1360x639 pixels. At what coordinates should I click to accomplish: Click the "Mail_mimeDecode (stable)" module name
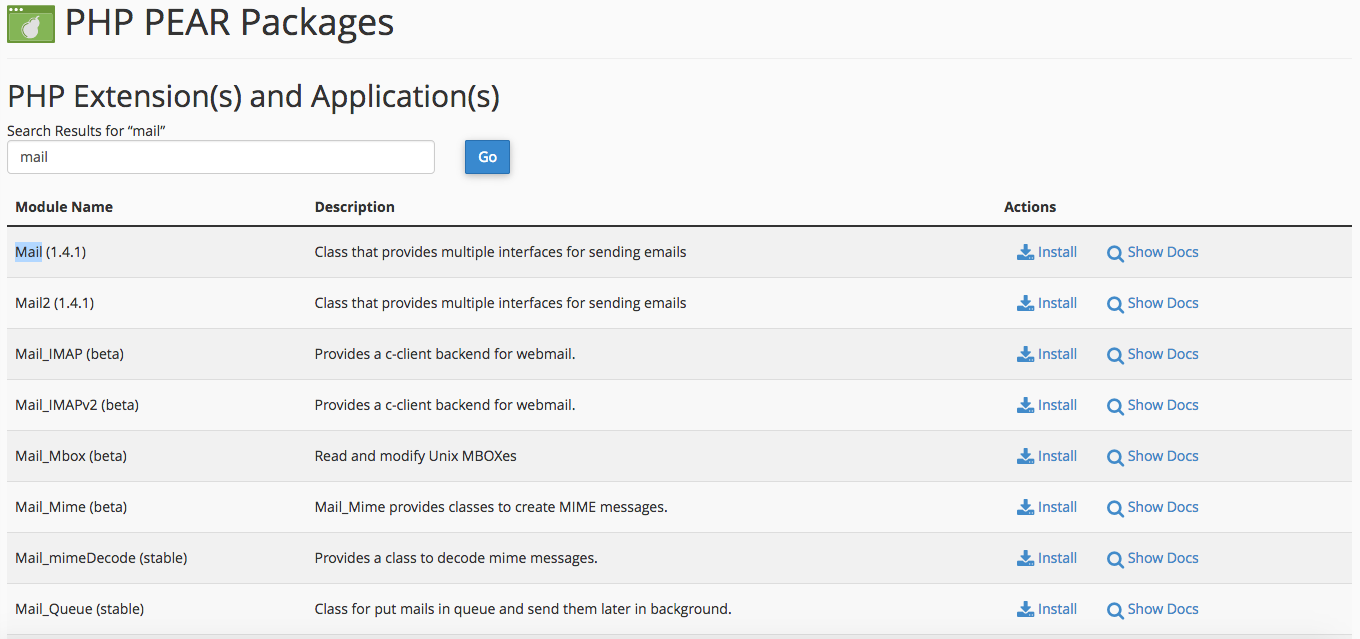pos(101,558)
